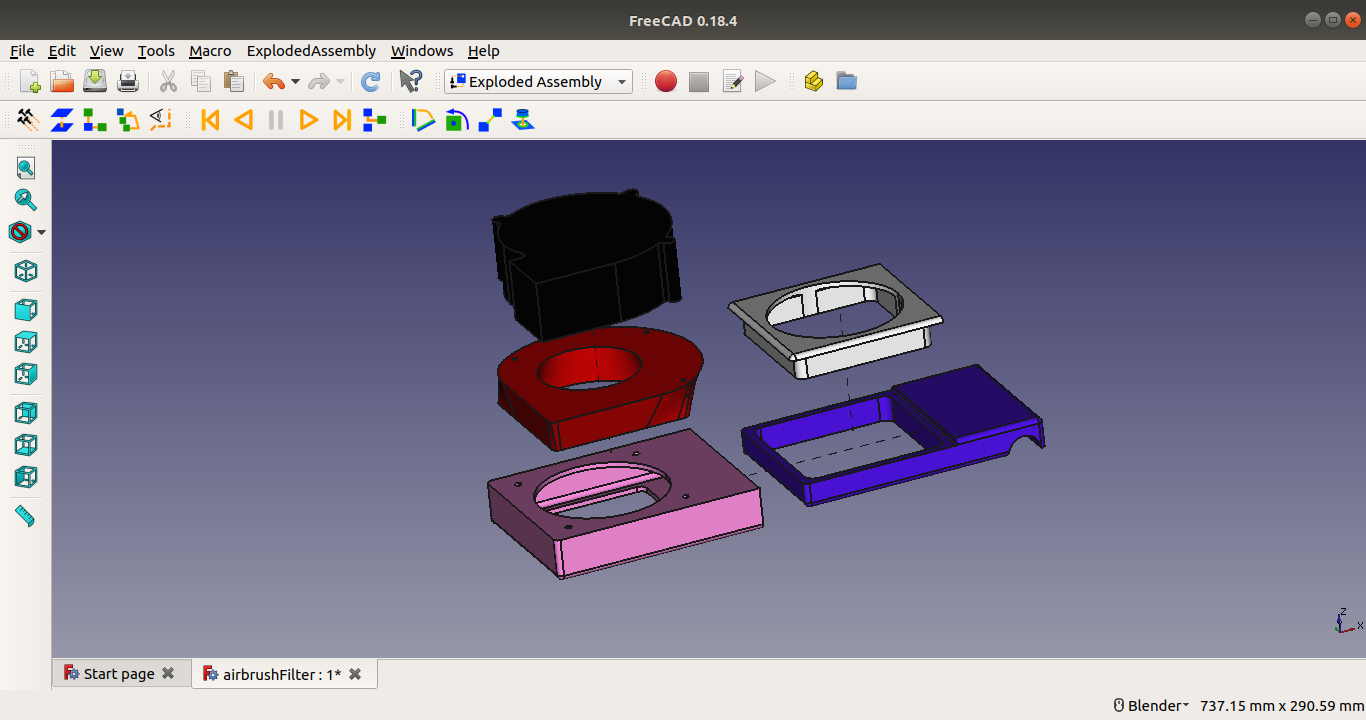Print the current document
This screenshot has height=720, width=1366.
(x=128, y=82)
